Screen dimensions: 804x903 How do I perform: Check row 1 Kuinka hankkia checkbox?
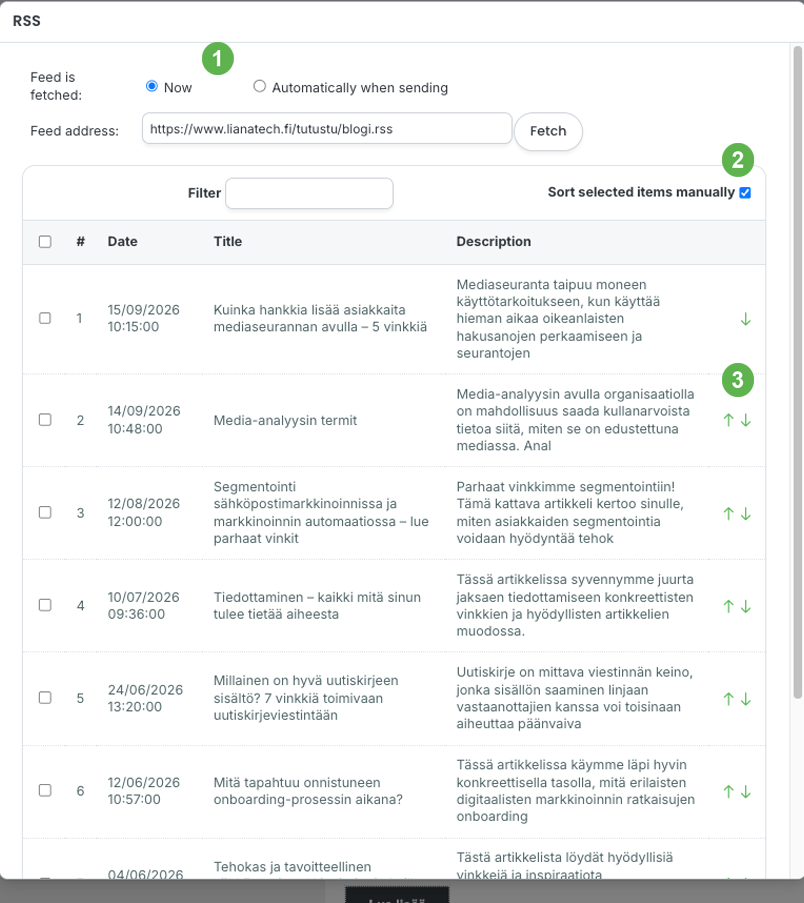tap(45, 318)
